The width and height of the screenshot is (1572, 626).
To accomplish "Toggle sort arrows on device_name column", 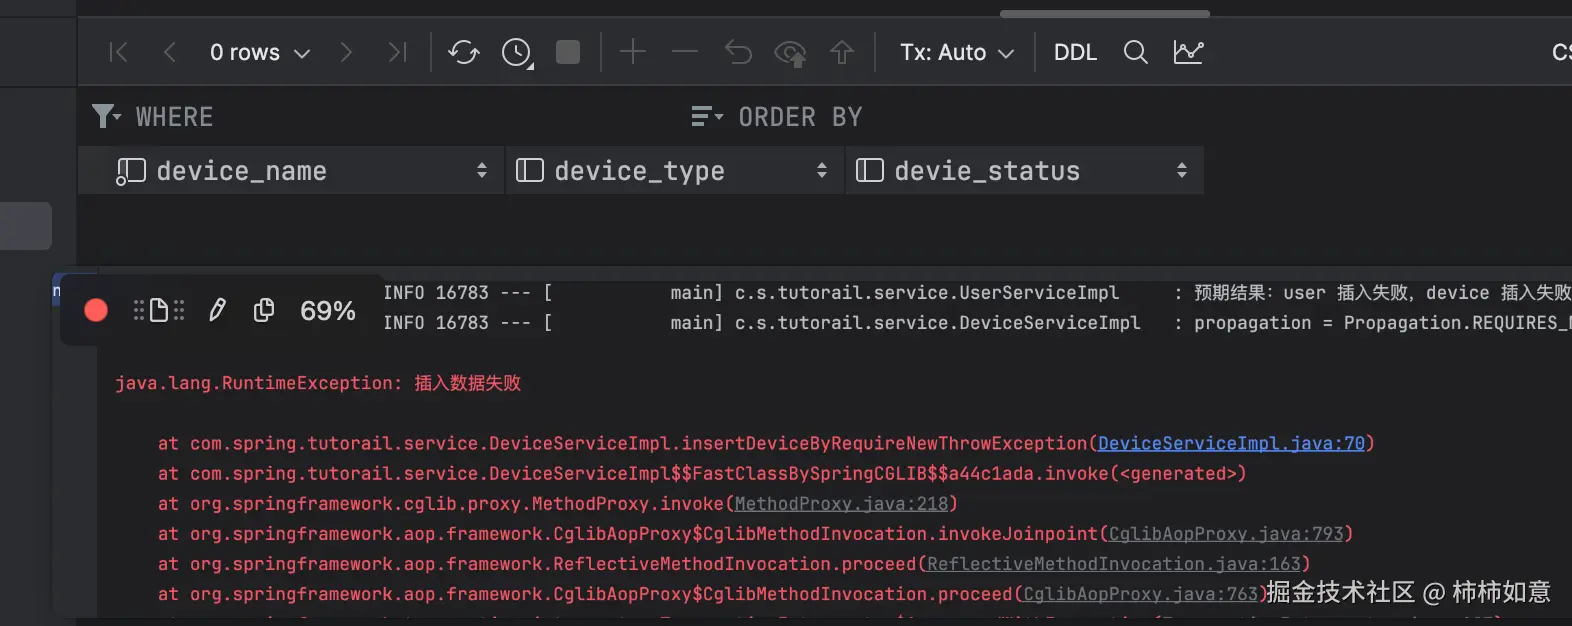I will (482, 171).
